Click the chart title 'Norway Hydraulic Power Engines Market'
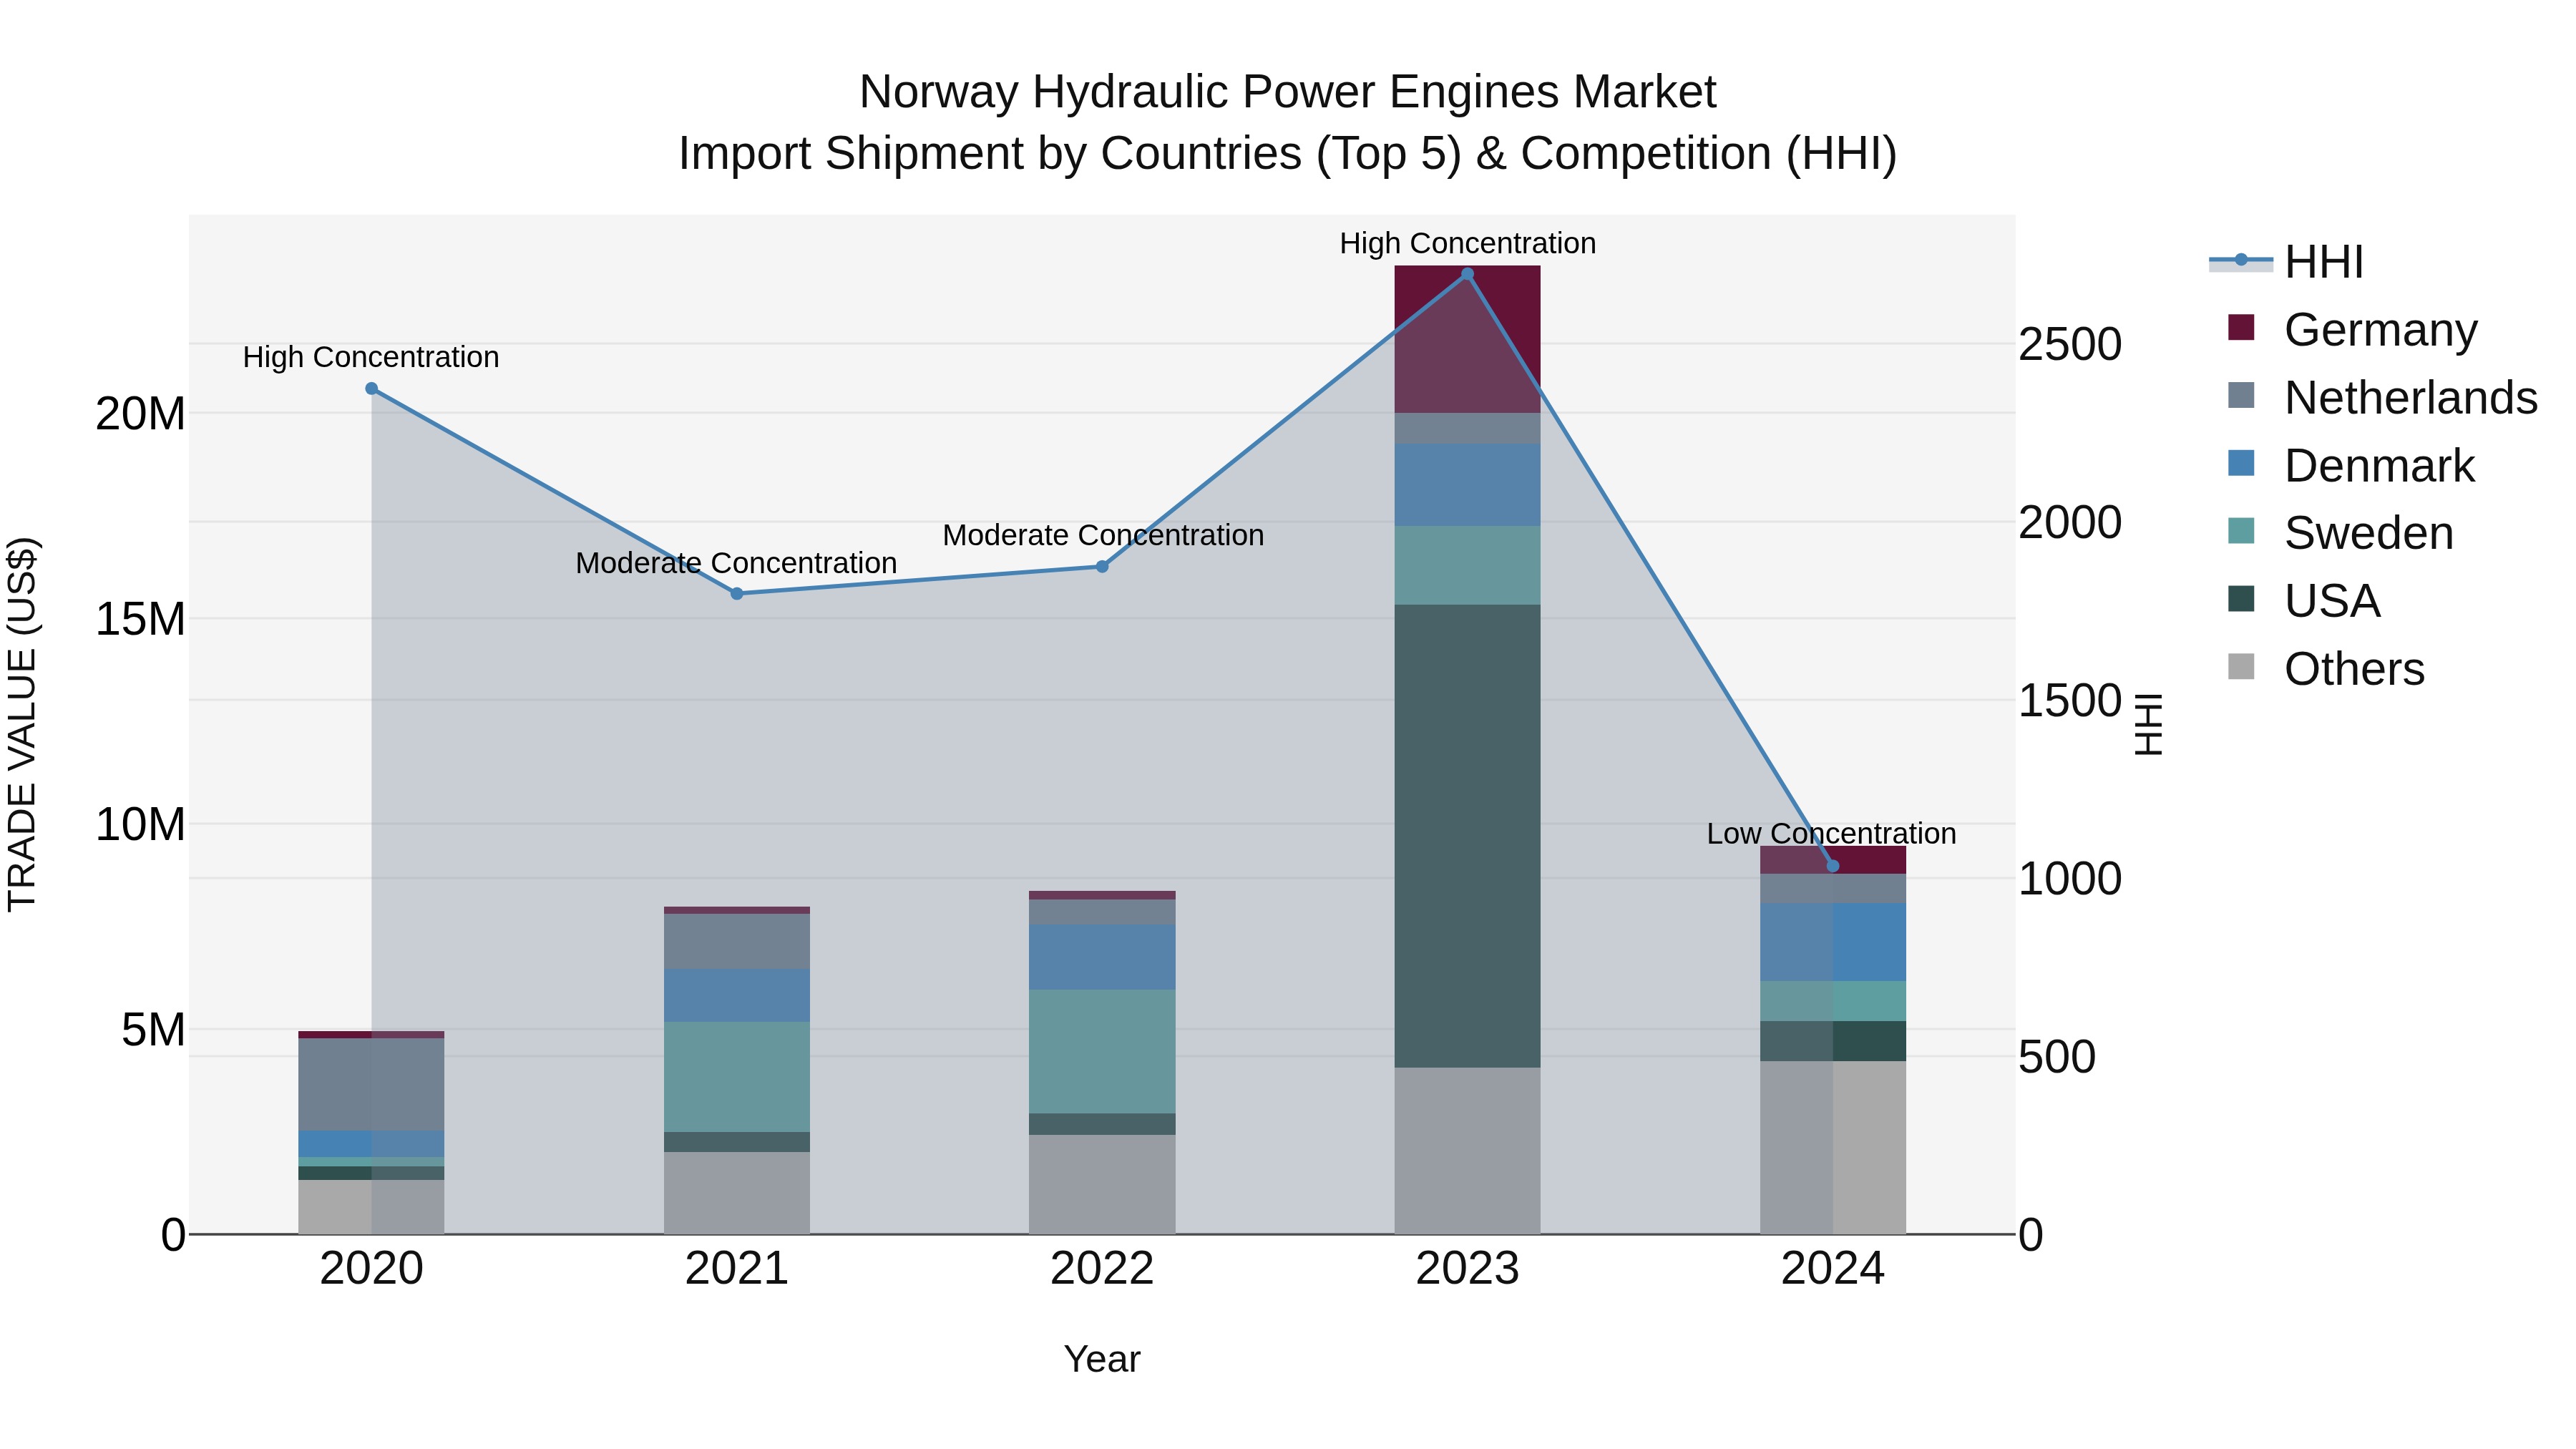 (x=1287, y=92)
